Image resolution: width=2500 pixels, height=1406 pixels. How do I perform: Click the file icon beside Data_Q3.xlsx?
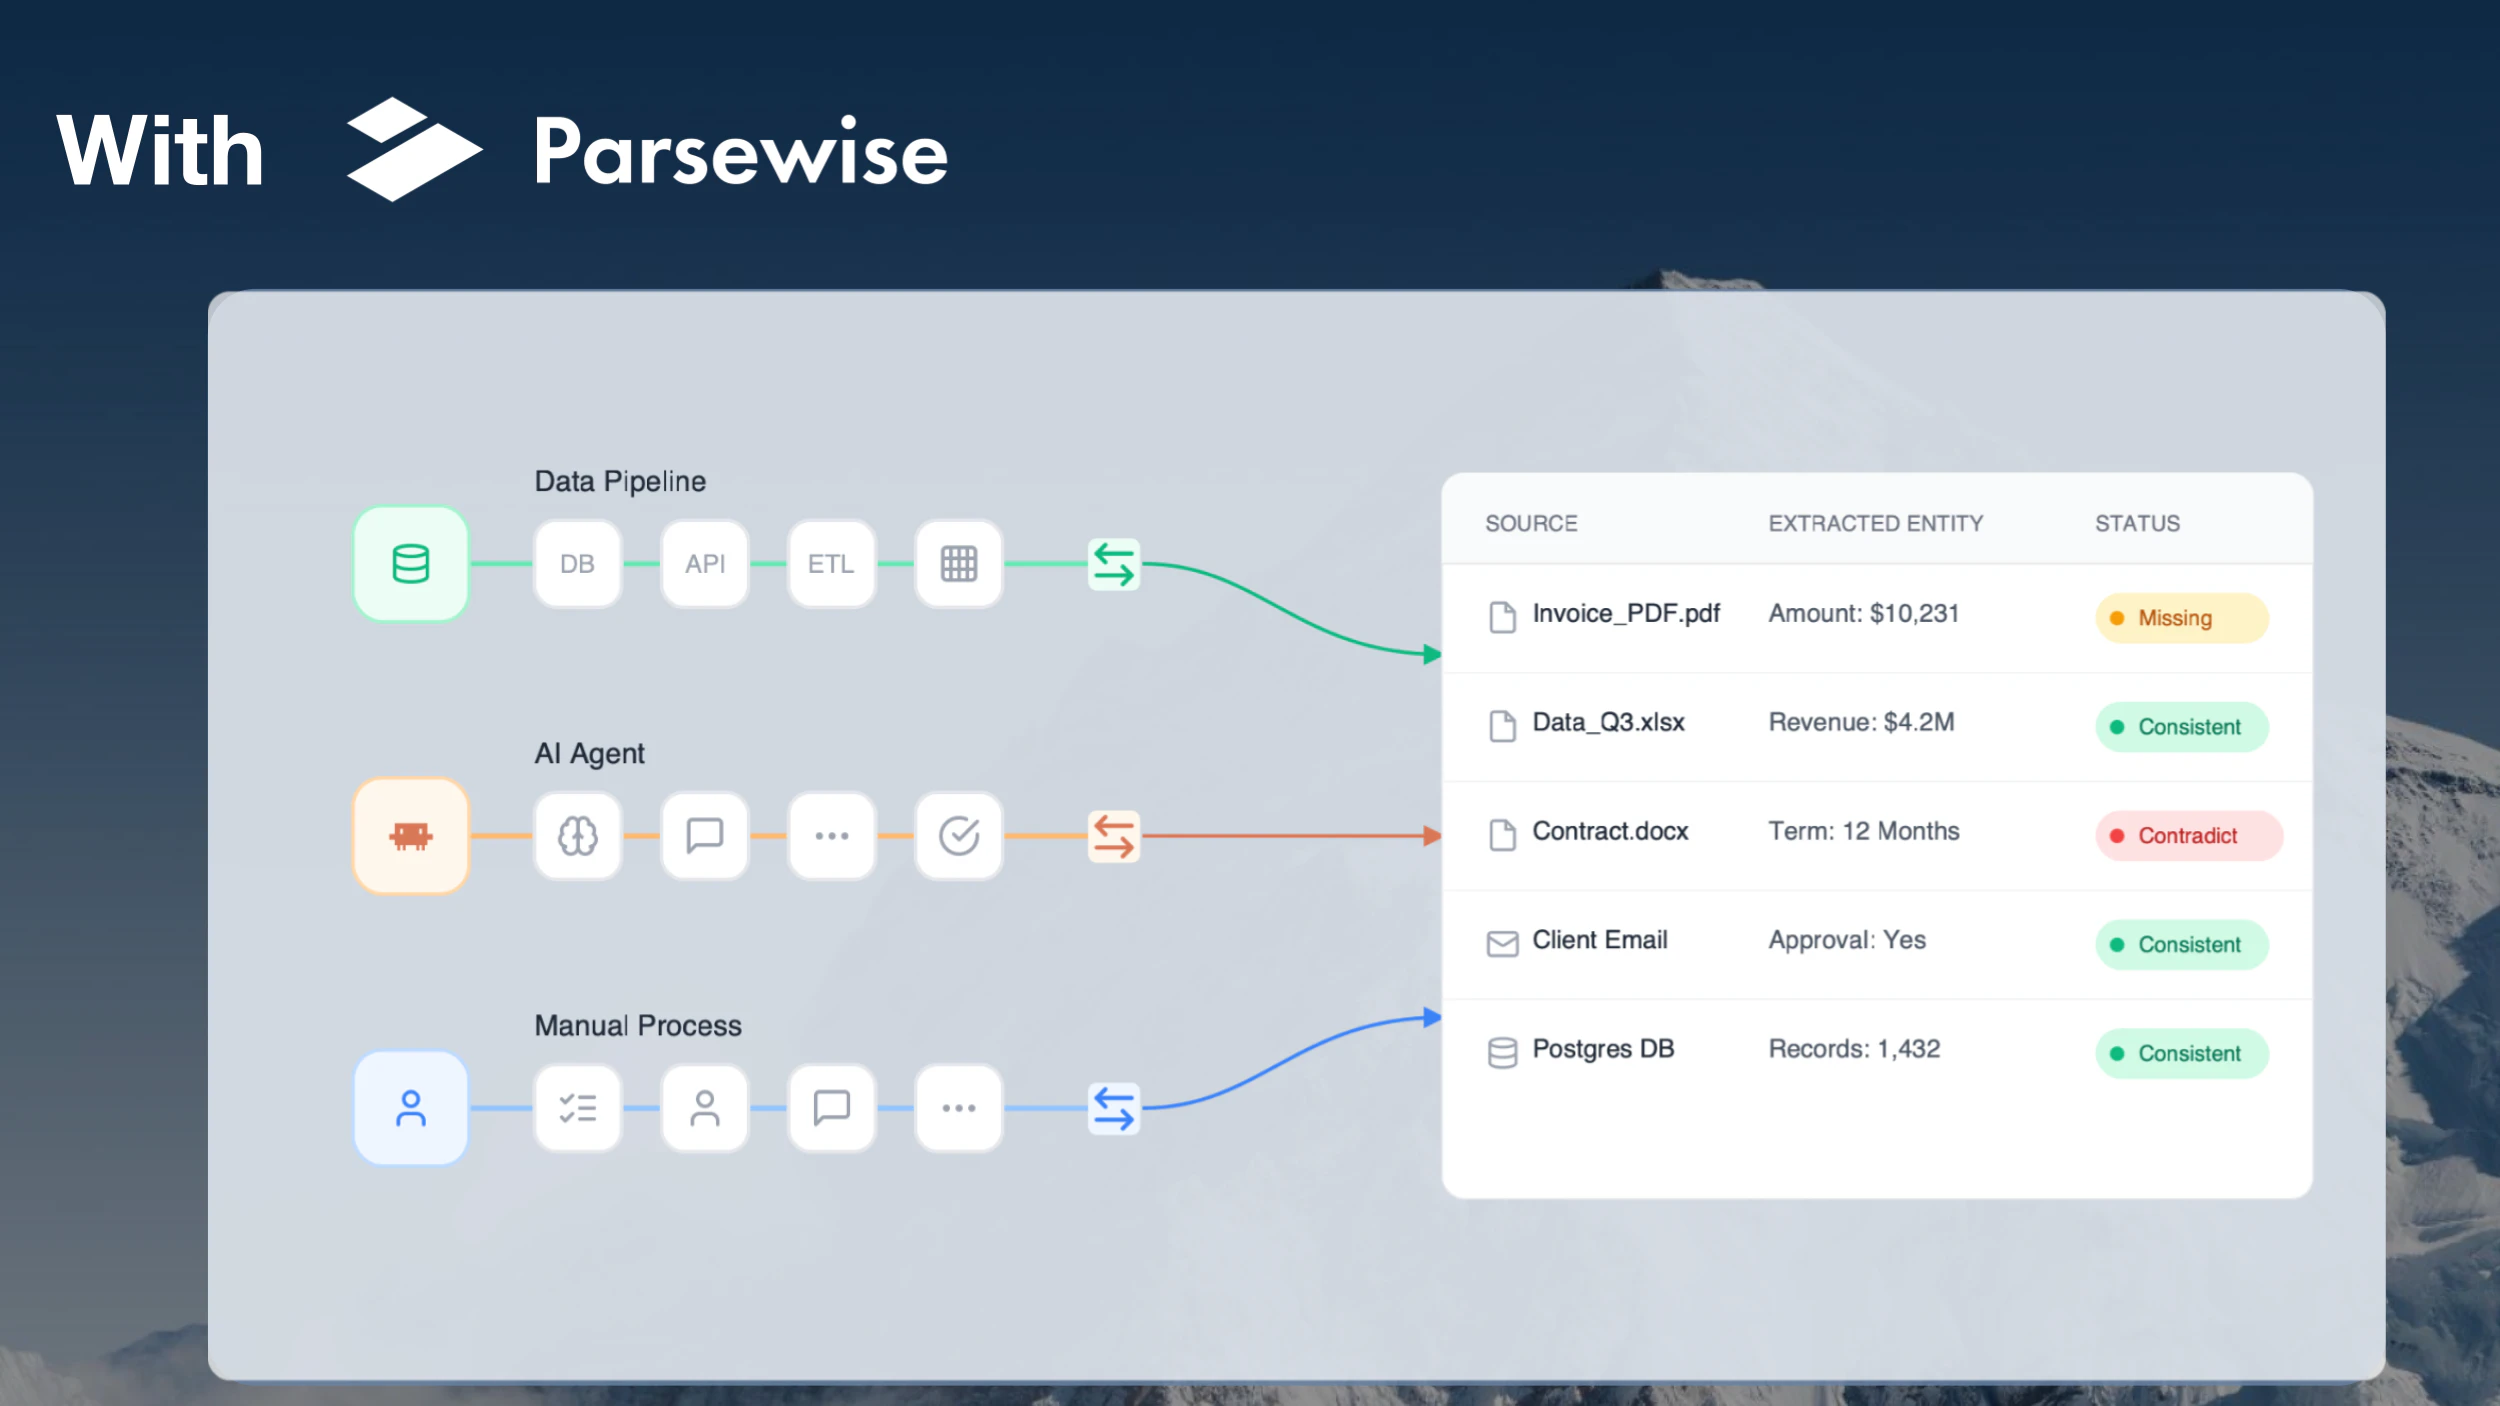point(1502,726)
